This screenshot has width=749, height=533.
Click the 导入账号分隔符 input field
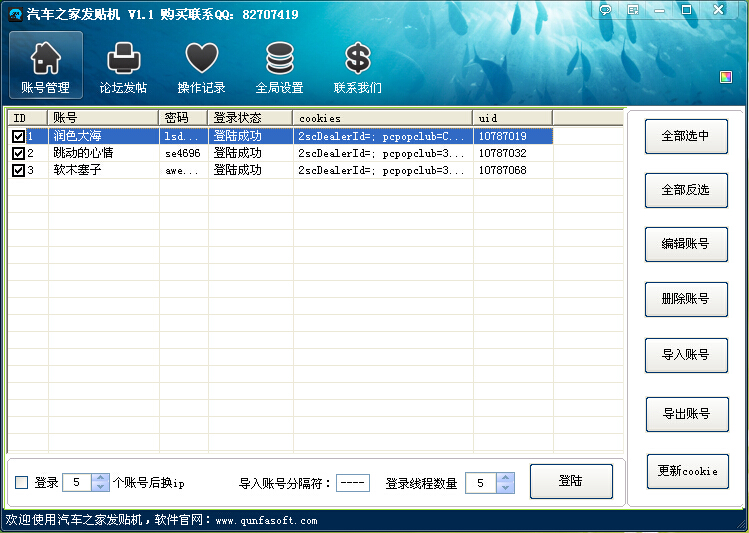[x=352, y=483]
